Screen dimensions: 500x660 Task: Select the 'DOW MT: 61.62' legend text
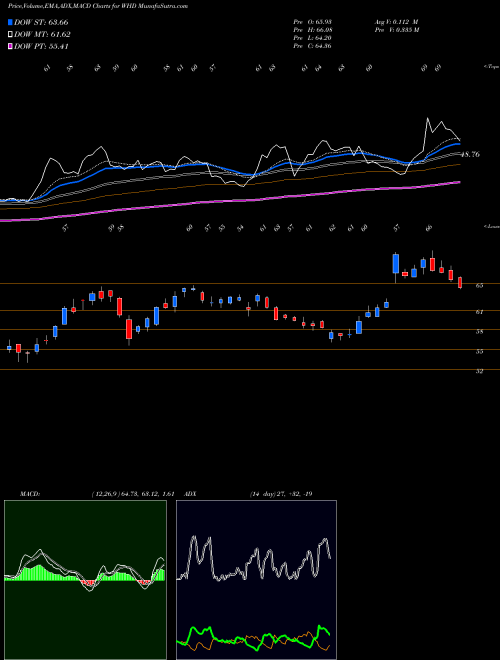coord(43,35)
